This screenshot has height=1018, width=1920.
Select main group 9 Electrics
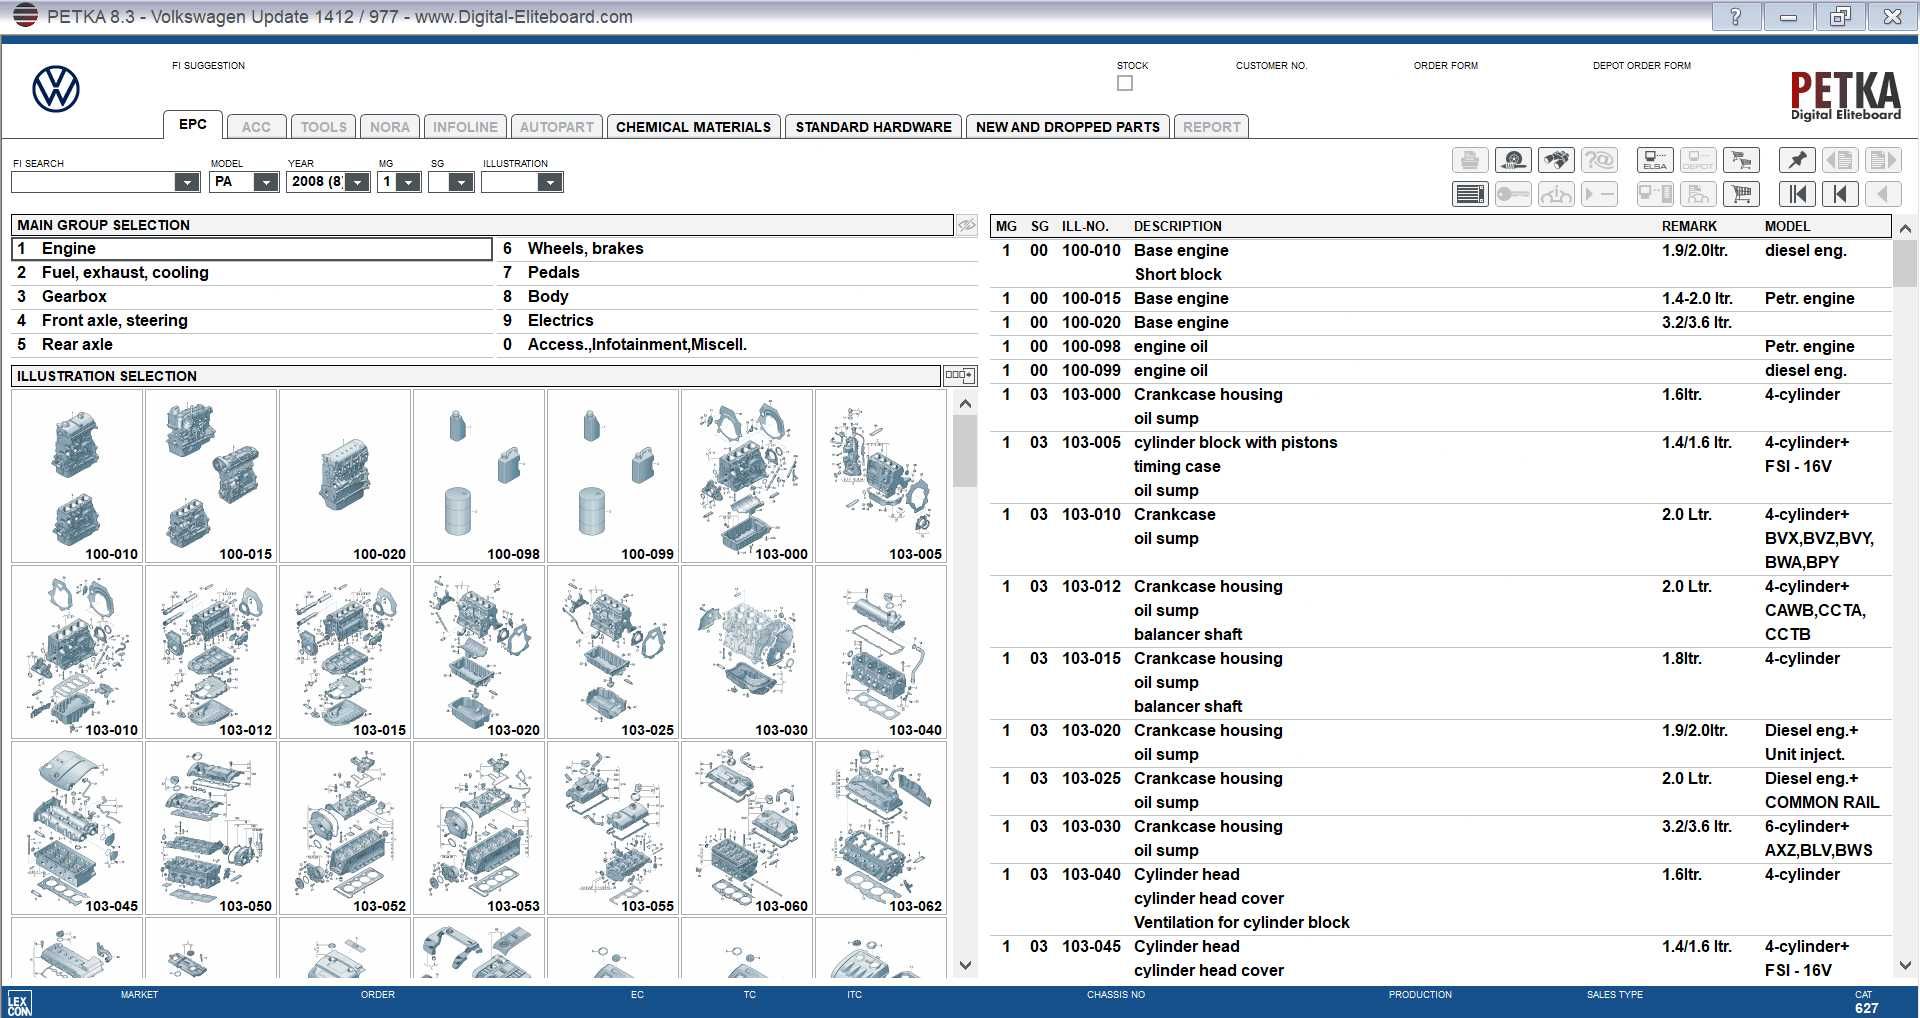pos(738,321)
